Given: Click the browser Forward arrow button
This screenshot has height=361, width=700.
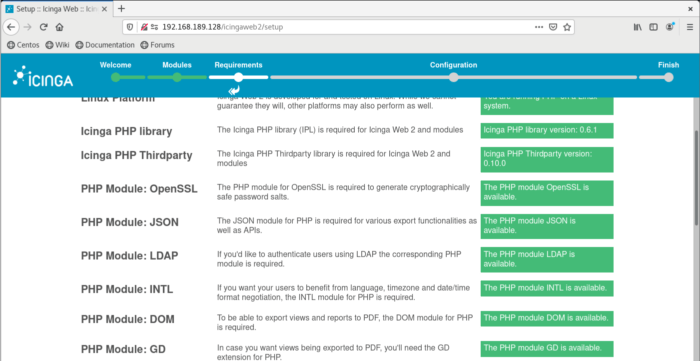Looking at the screenshot, I should (28, 27).
